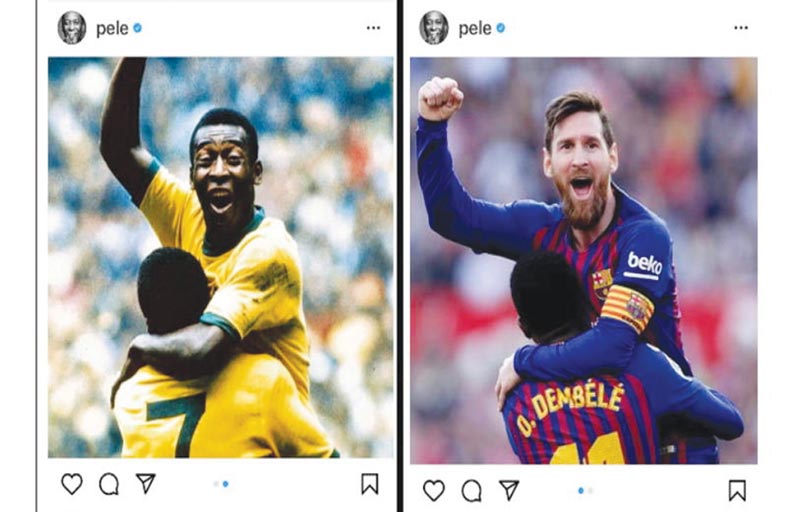787x512 pixels.
Task: Open profile picture on the left post header
Action: coord(72,28)
